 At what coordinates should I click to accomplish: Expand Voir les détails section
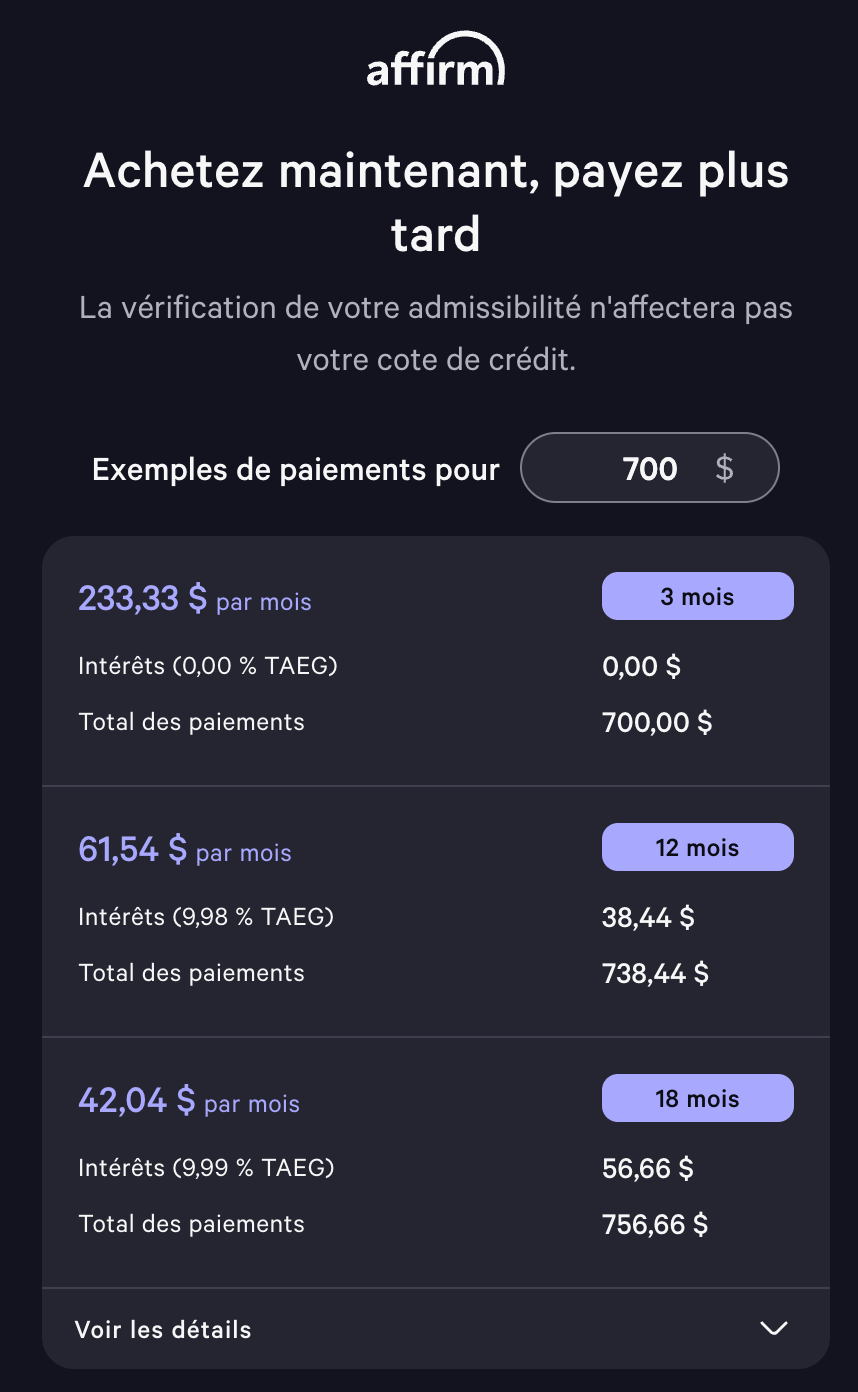(x=435, y=1329)
